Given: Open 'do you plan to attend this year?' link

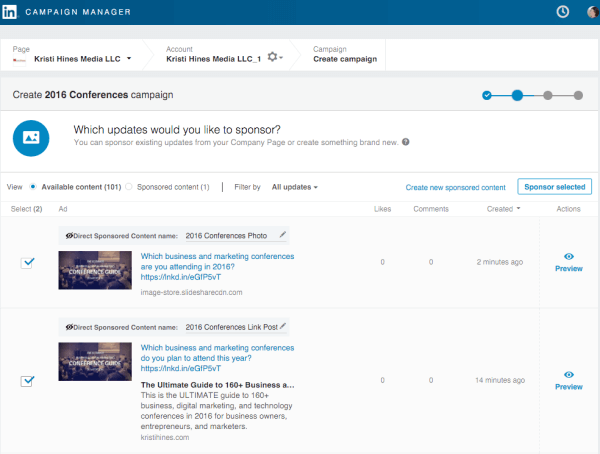Looking at the screenshot, I should tap(217, 358).
